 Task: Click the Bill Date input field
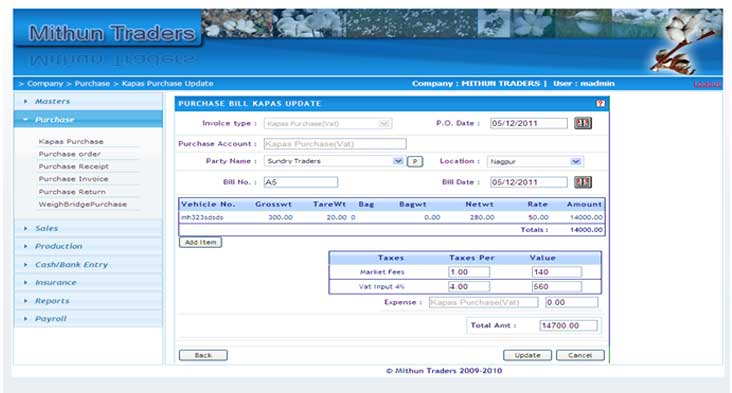tap(528, 182)
